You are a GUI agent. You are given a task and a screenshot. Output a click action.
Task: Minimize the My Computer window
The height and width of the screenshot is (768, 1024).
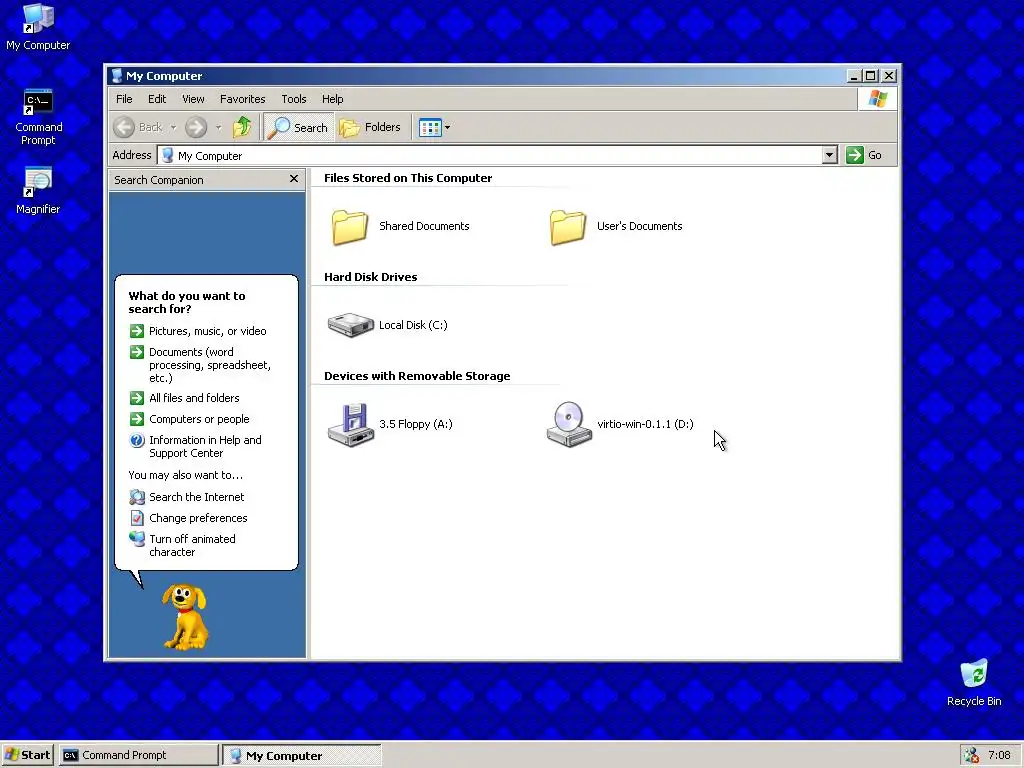pos(854,76)
